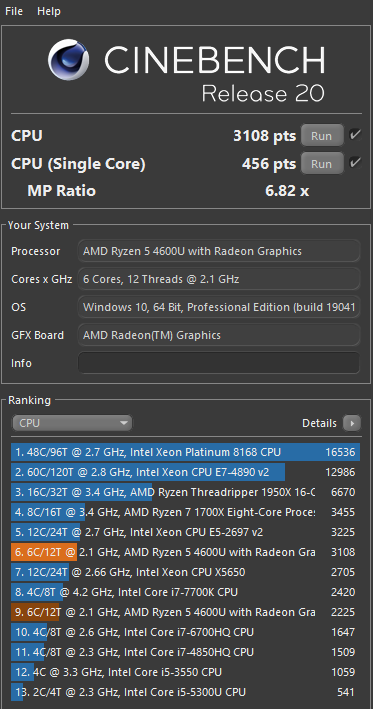Click the 456 pts single core score
The height and width of the screenshot is (709, 373).
(x=269, y=164)
